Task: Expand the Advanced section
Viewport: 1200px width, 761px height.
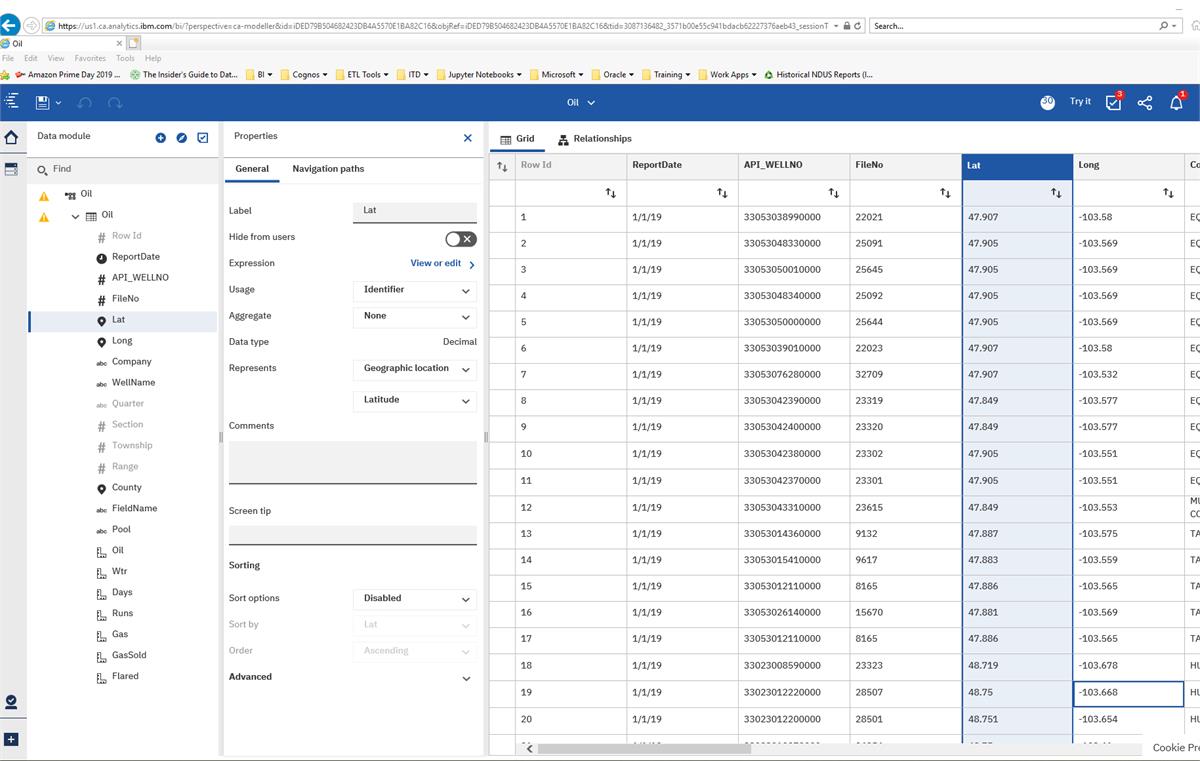Action: click(x=352, y=677)
